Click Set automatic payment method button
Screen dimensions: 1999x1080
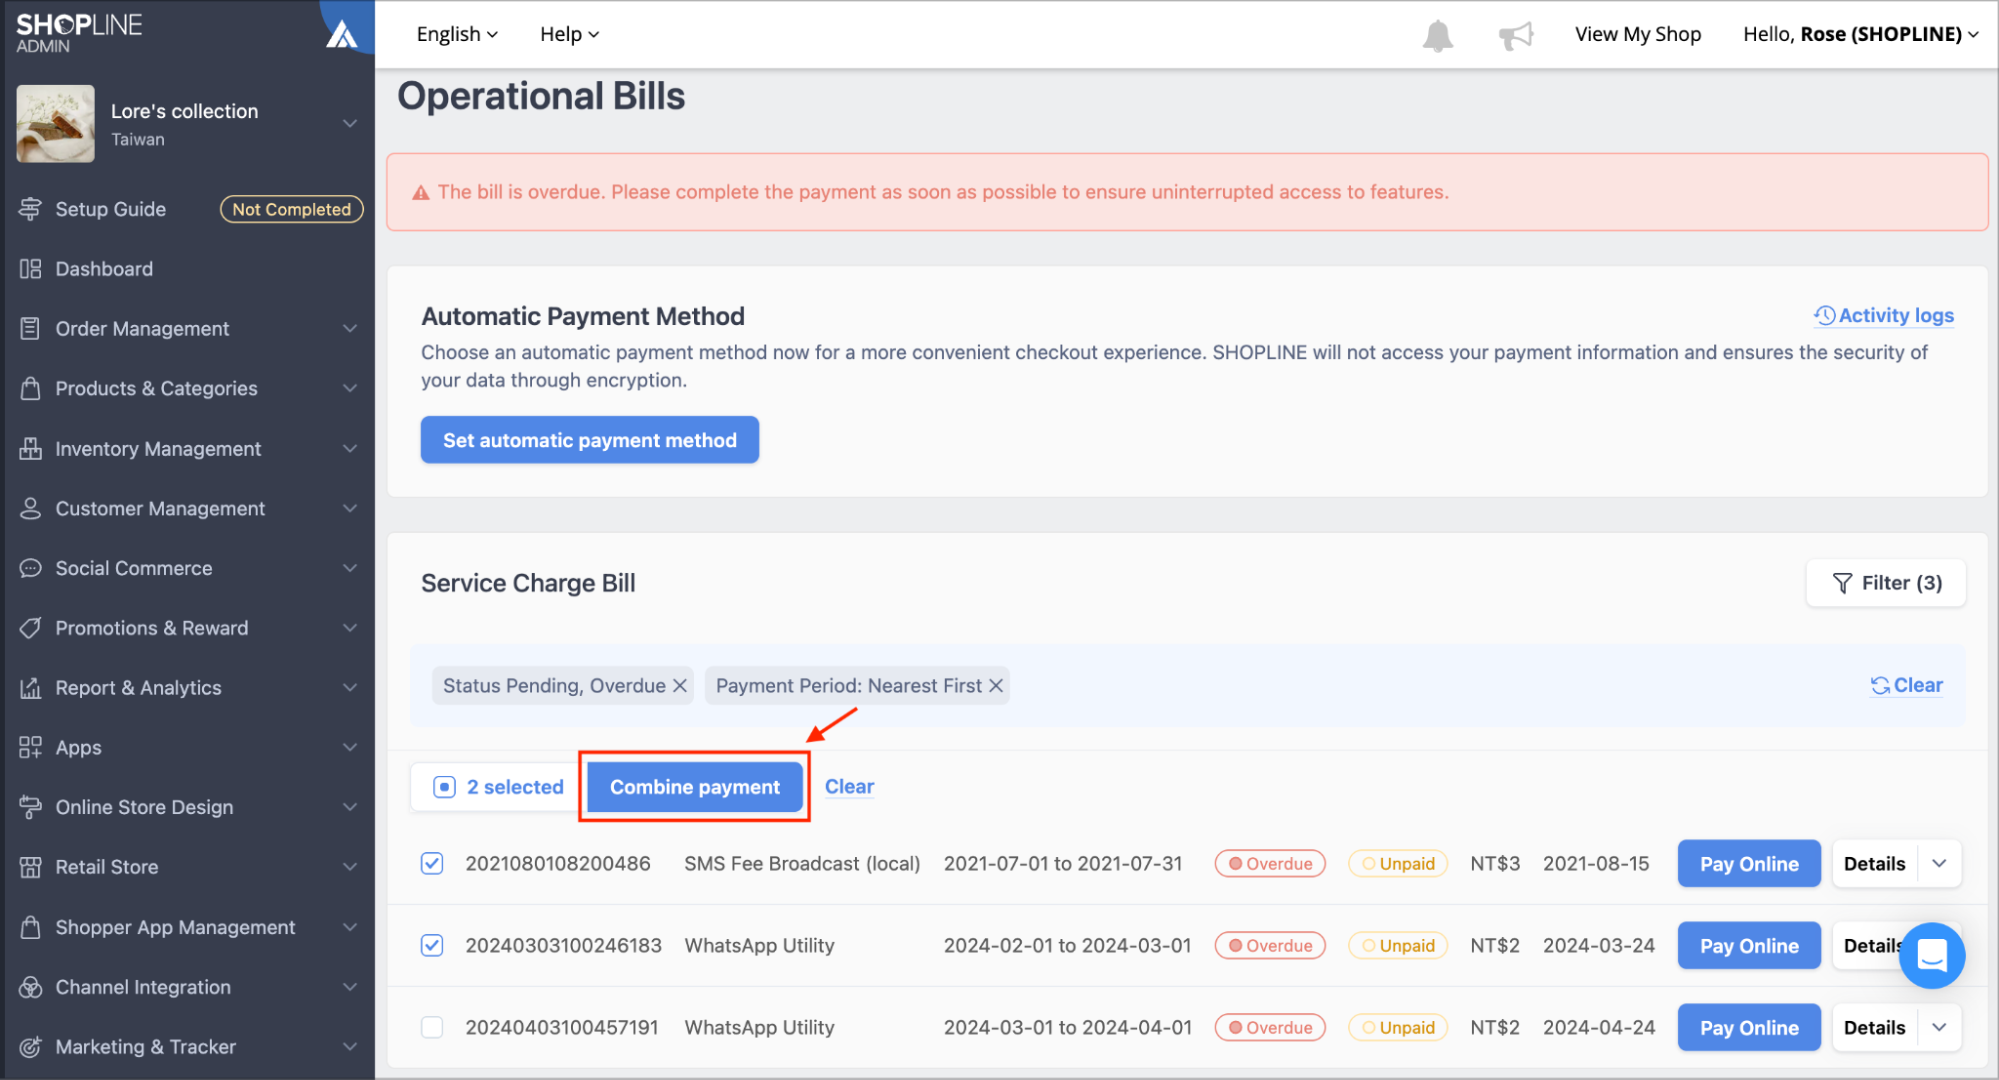(590, 440)
